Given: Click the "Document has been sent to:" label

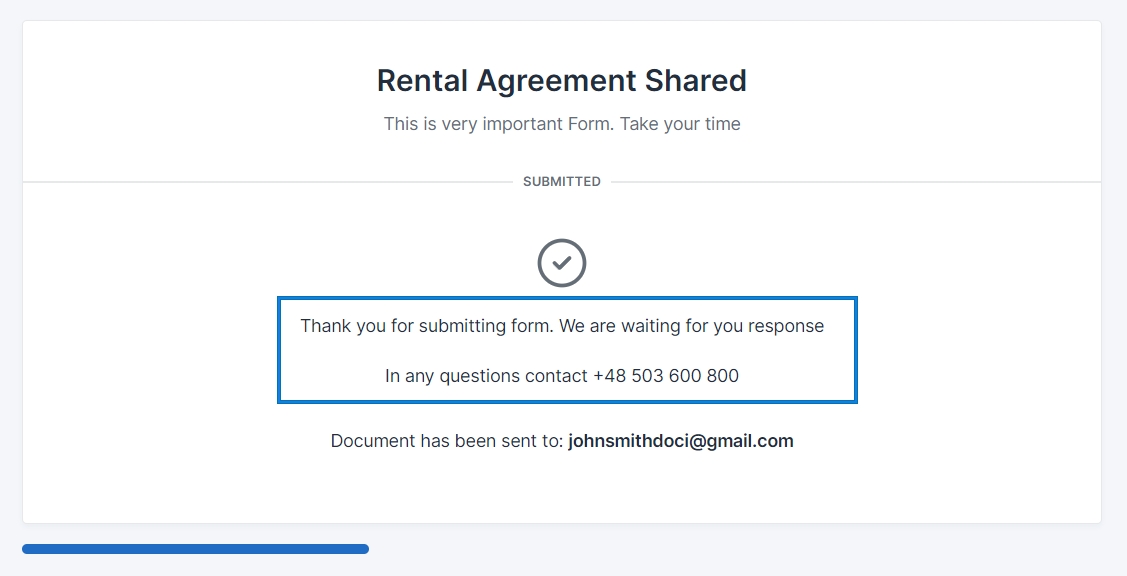Looking at the screenshot, I should pyautogui.click(x=447, y=441).
